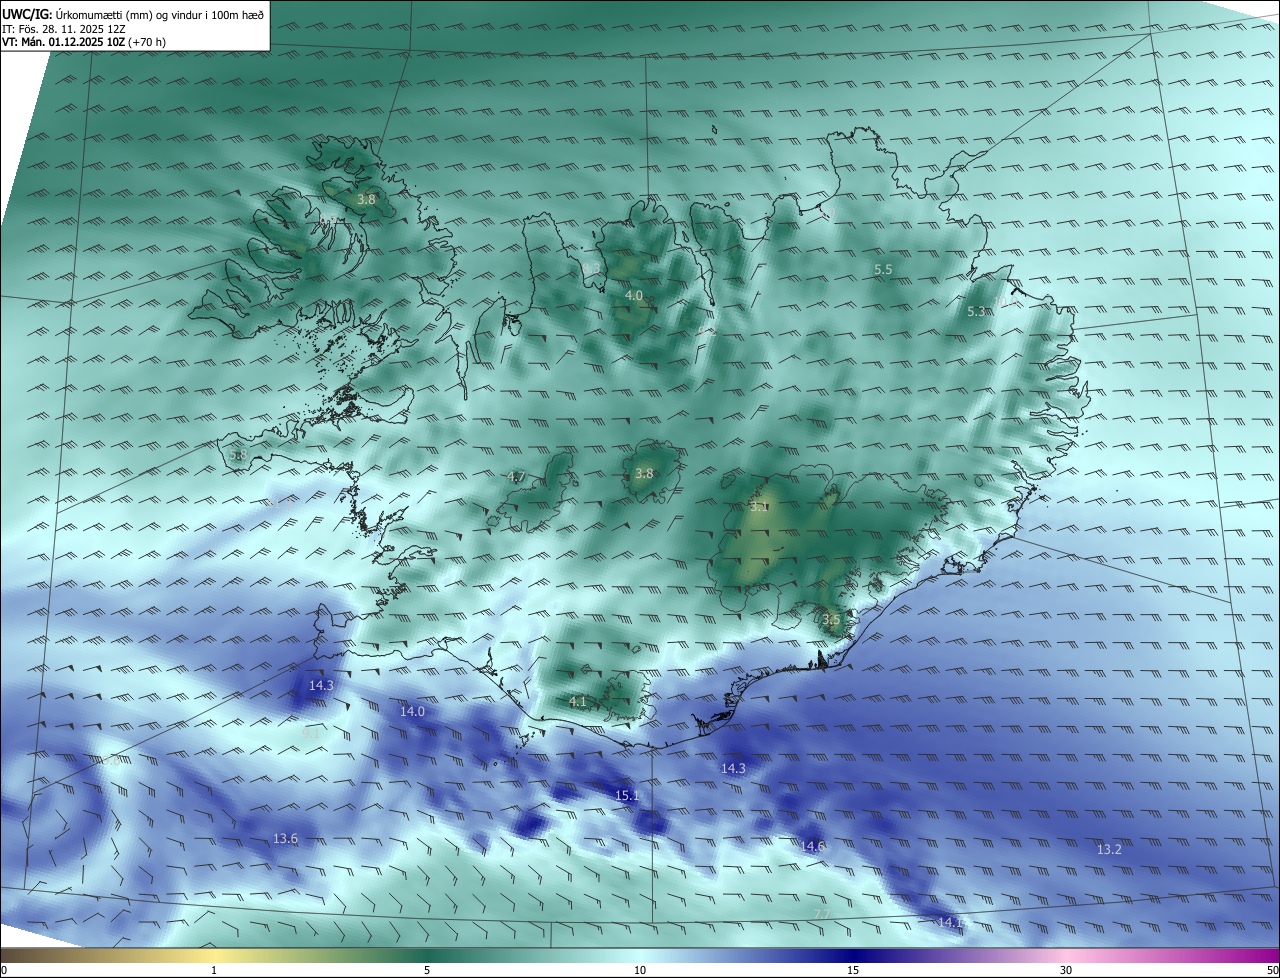The height and width of the screenshot is (978, 1280).
Task: Click the 5.5 value label on the map
Action: tap(883, 270)
